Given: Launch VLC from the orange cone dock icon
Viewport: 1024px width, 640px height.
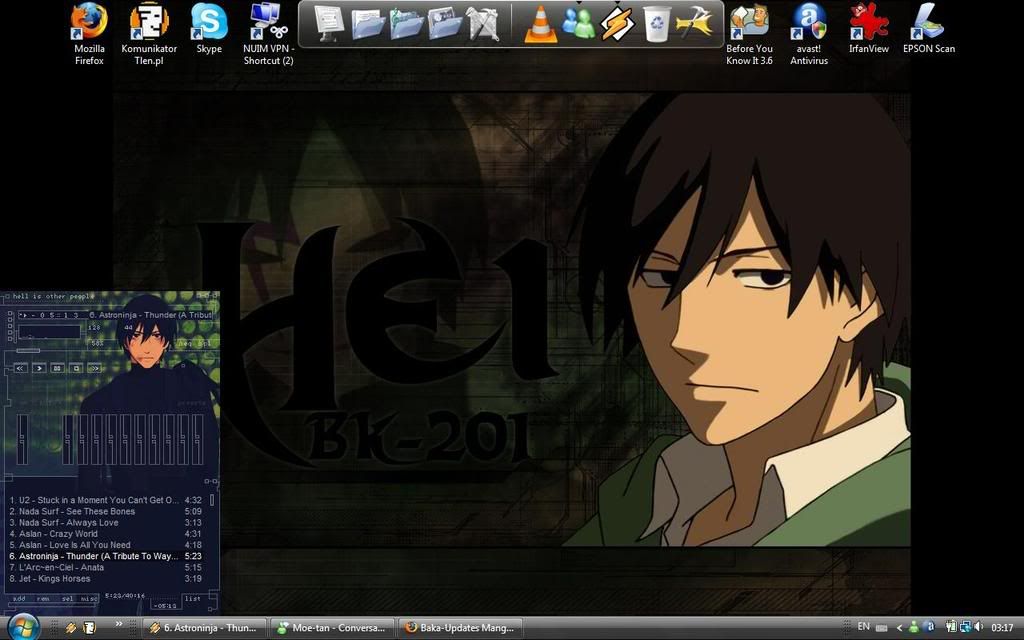Looking at the screenshot, I should [x=541, y=24].
